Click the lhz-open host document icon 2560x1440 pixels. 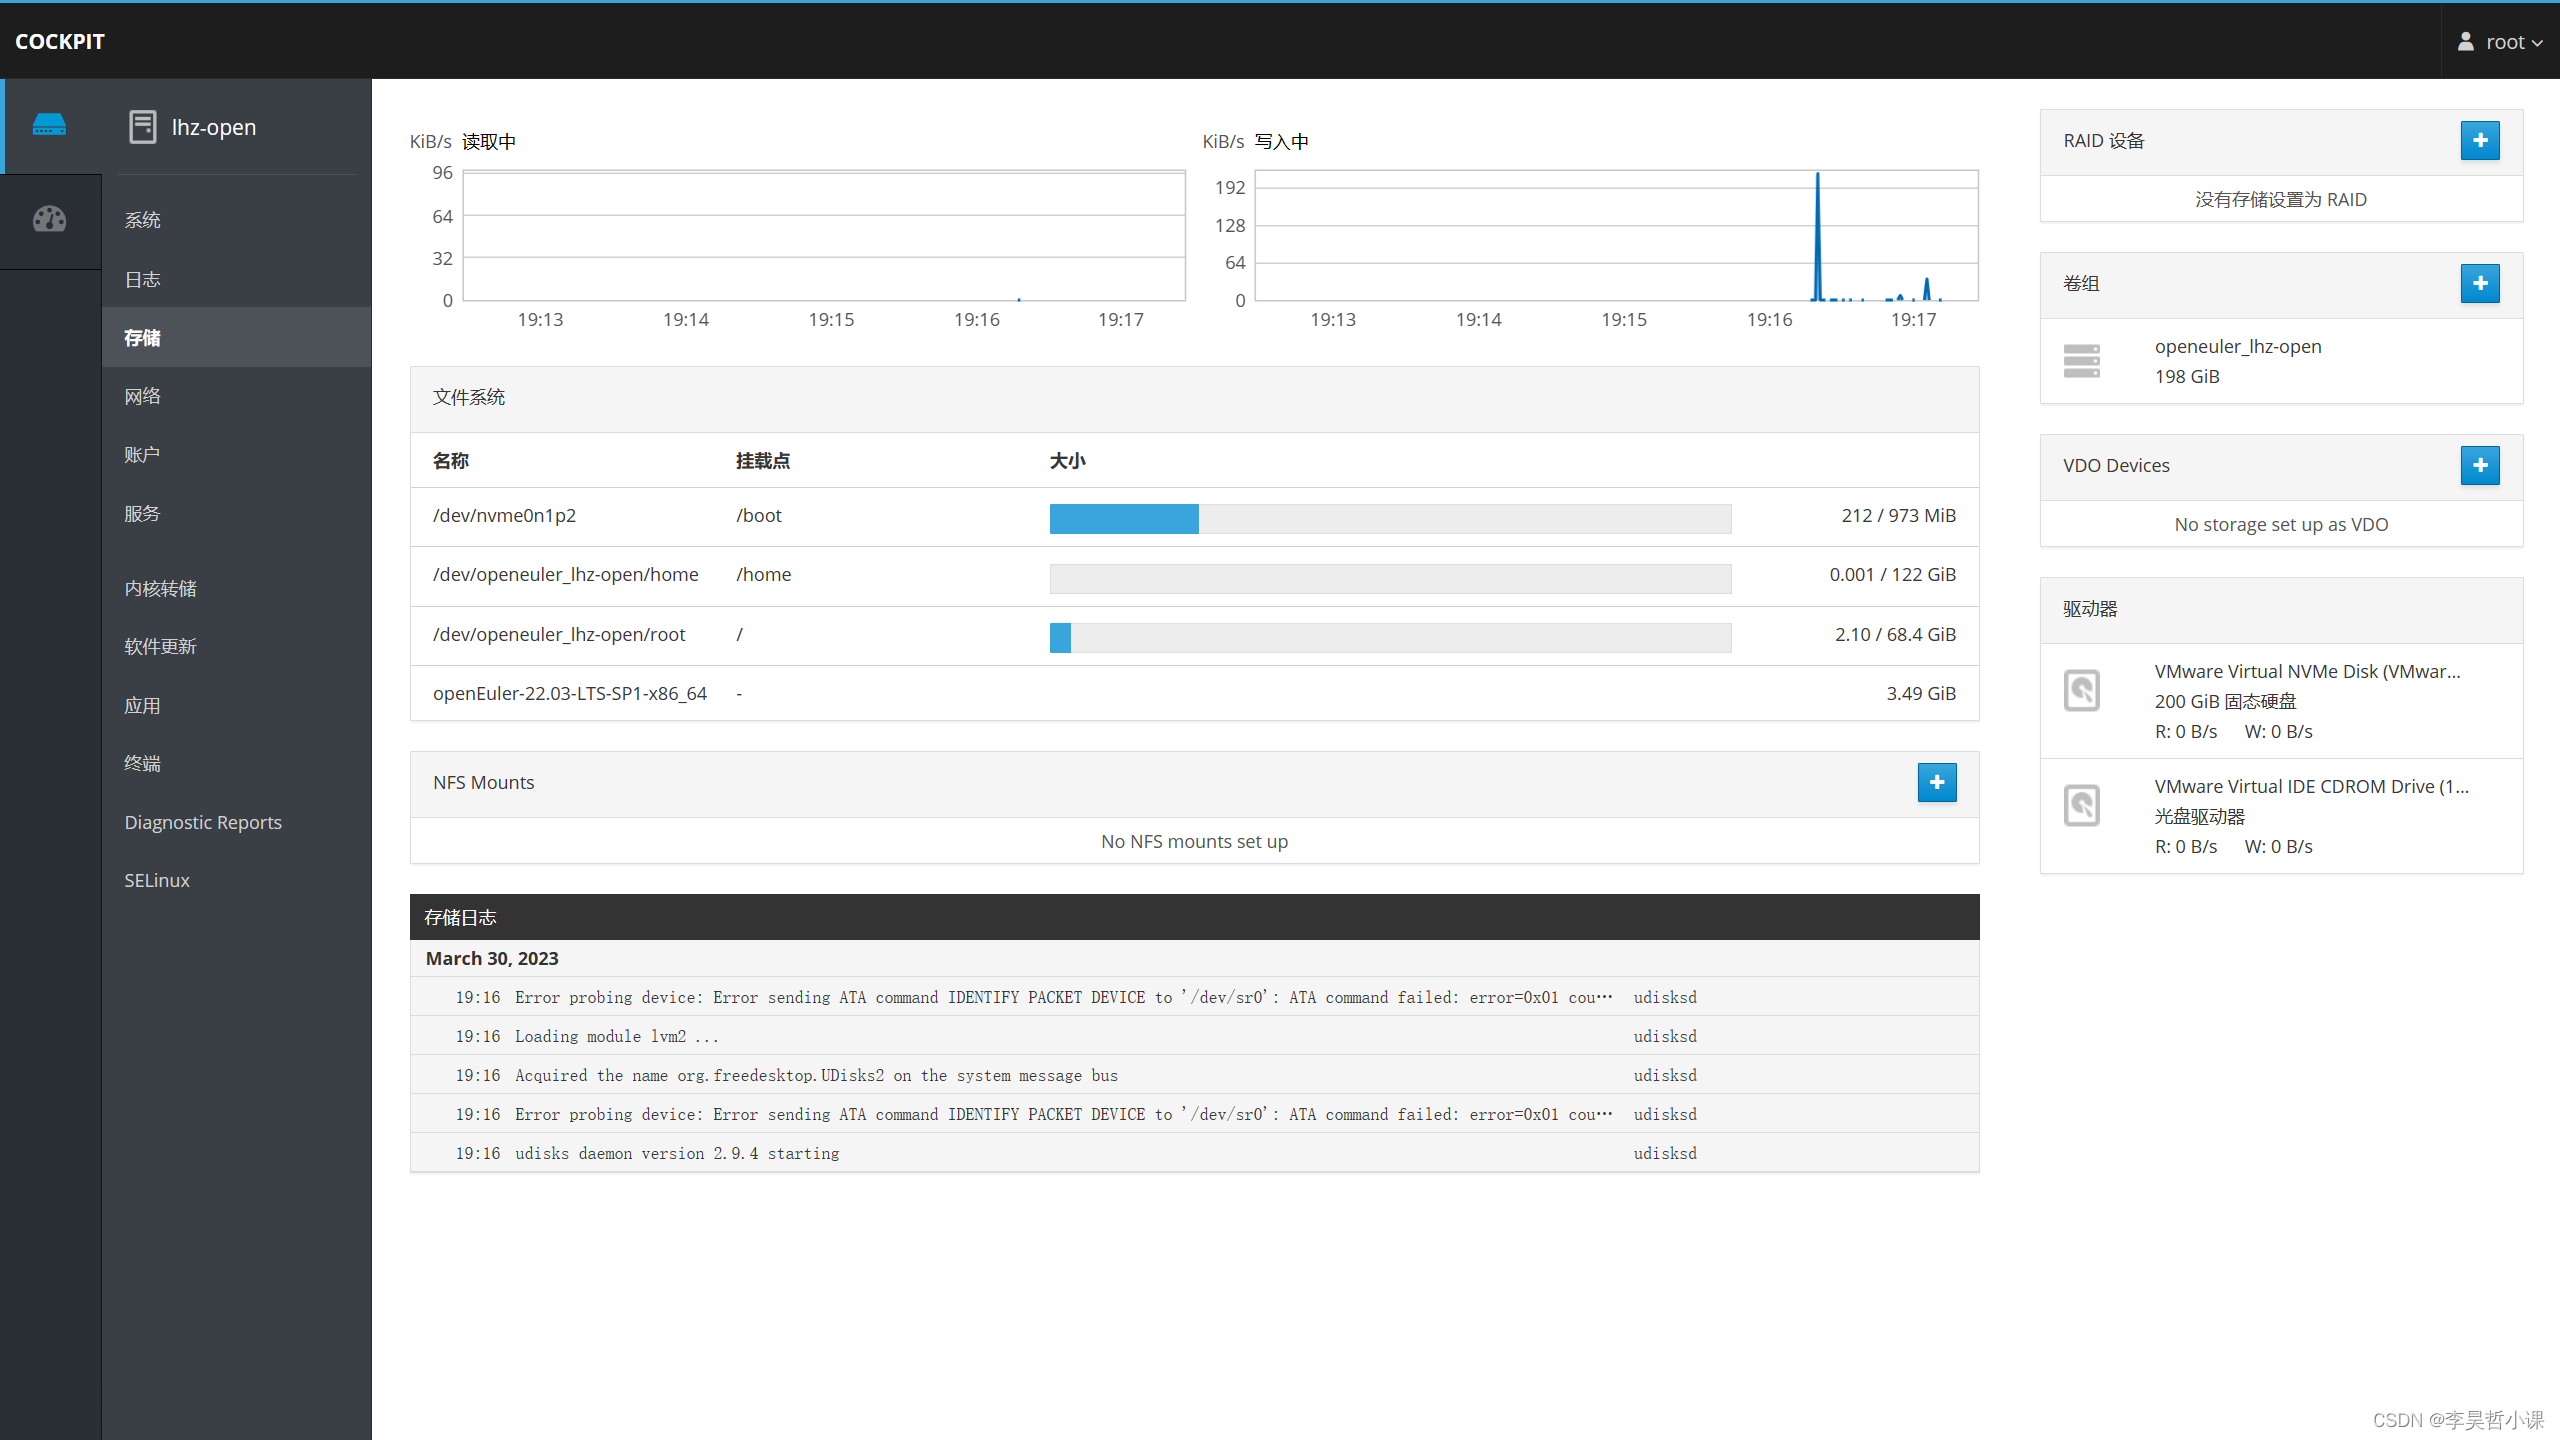143,127
